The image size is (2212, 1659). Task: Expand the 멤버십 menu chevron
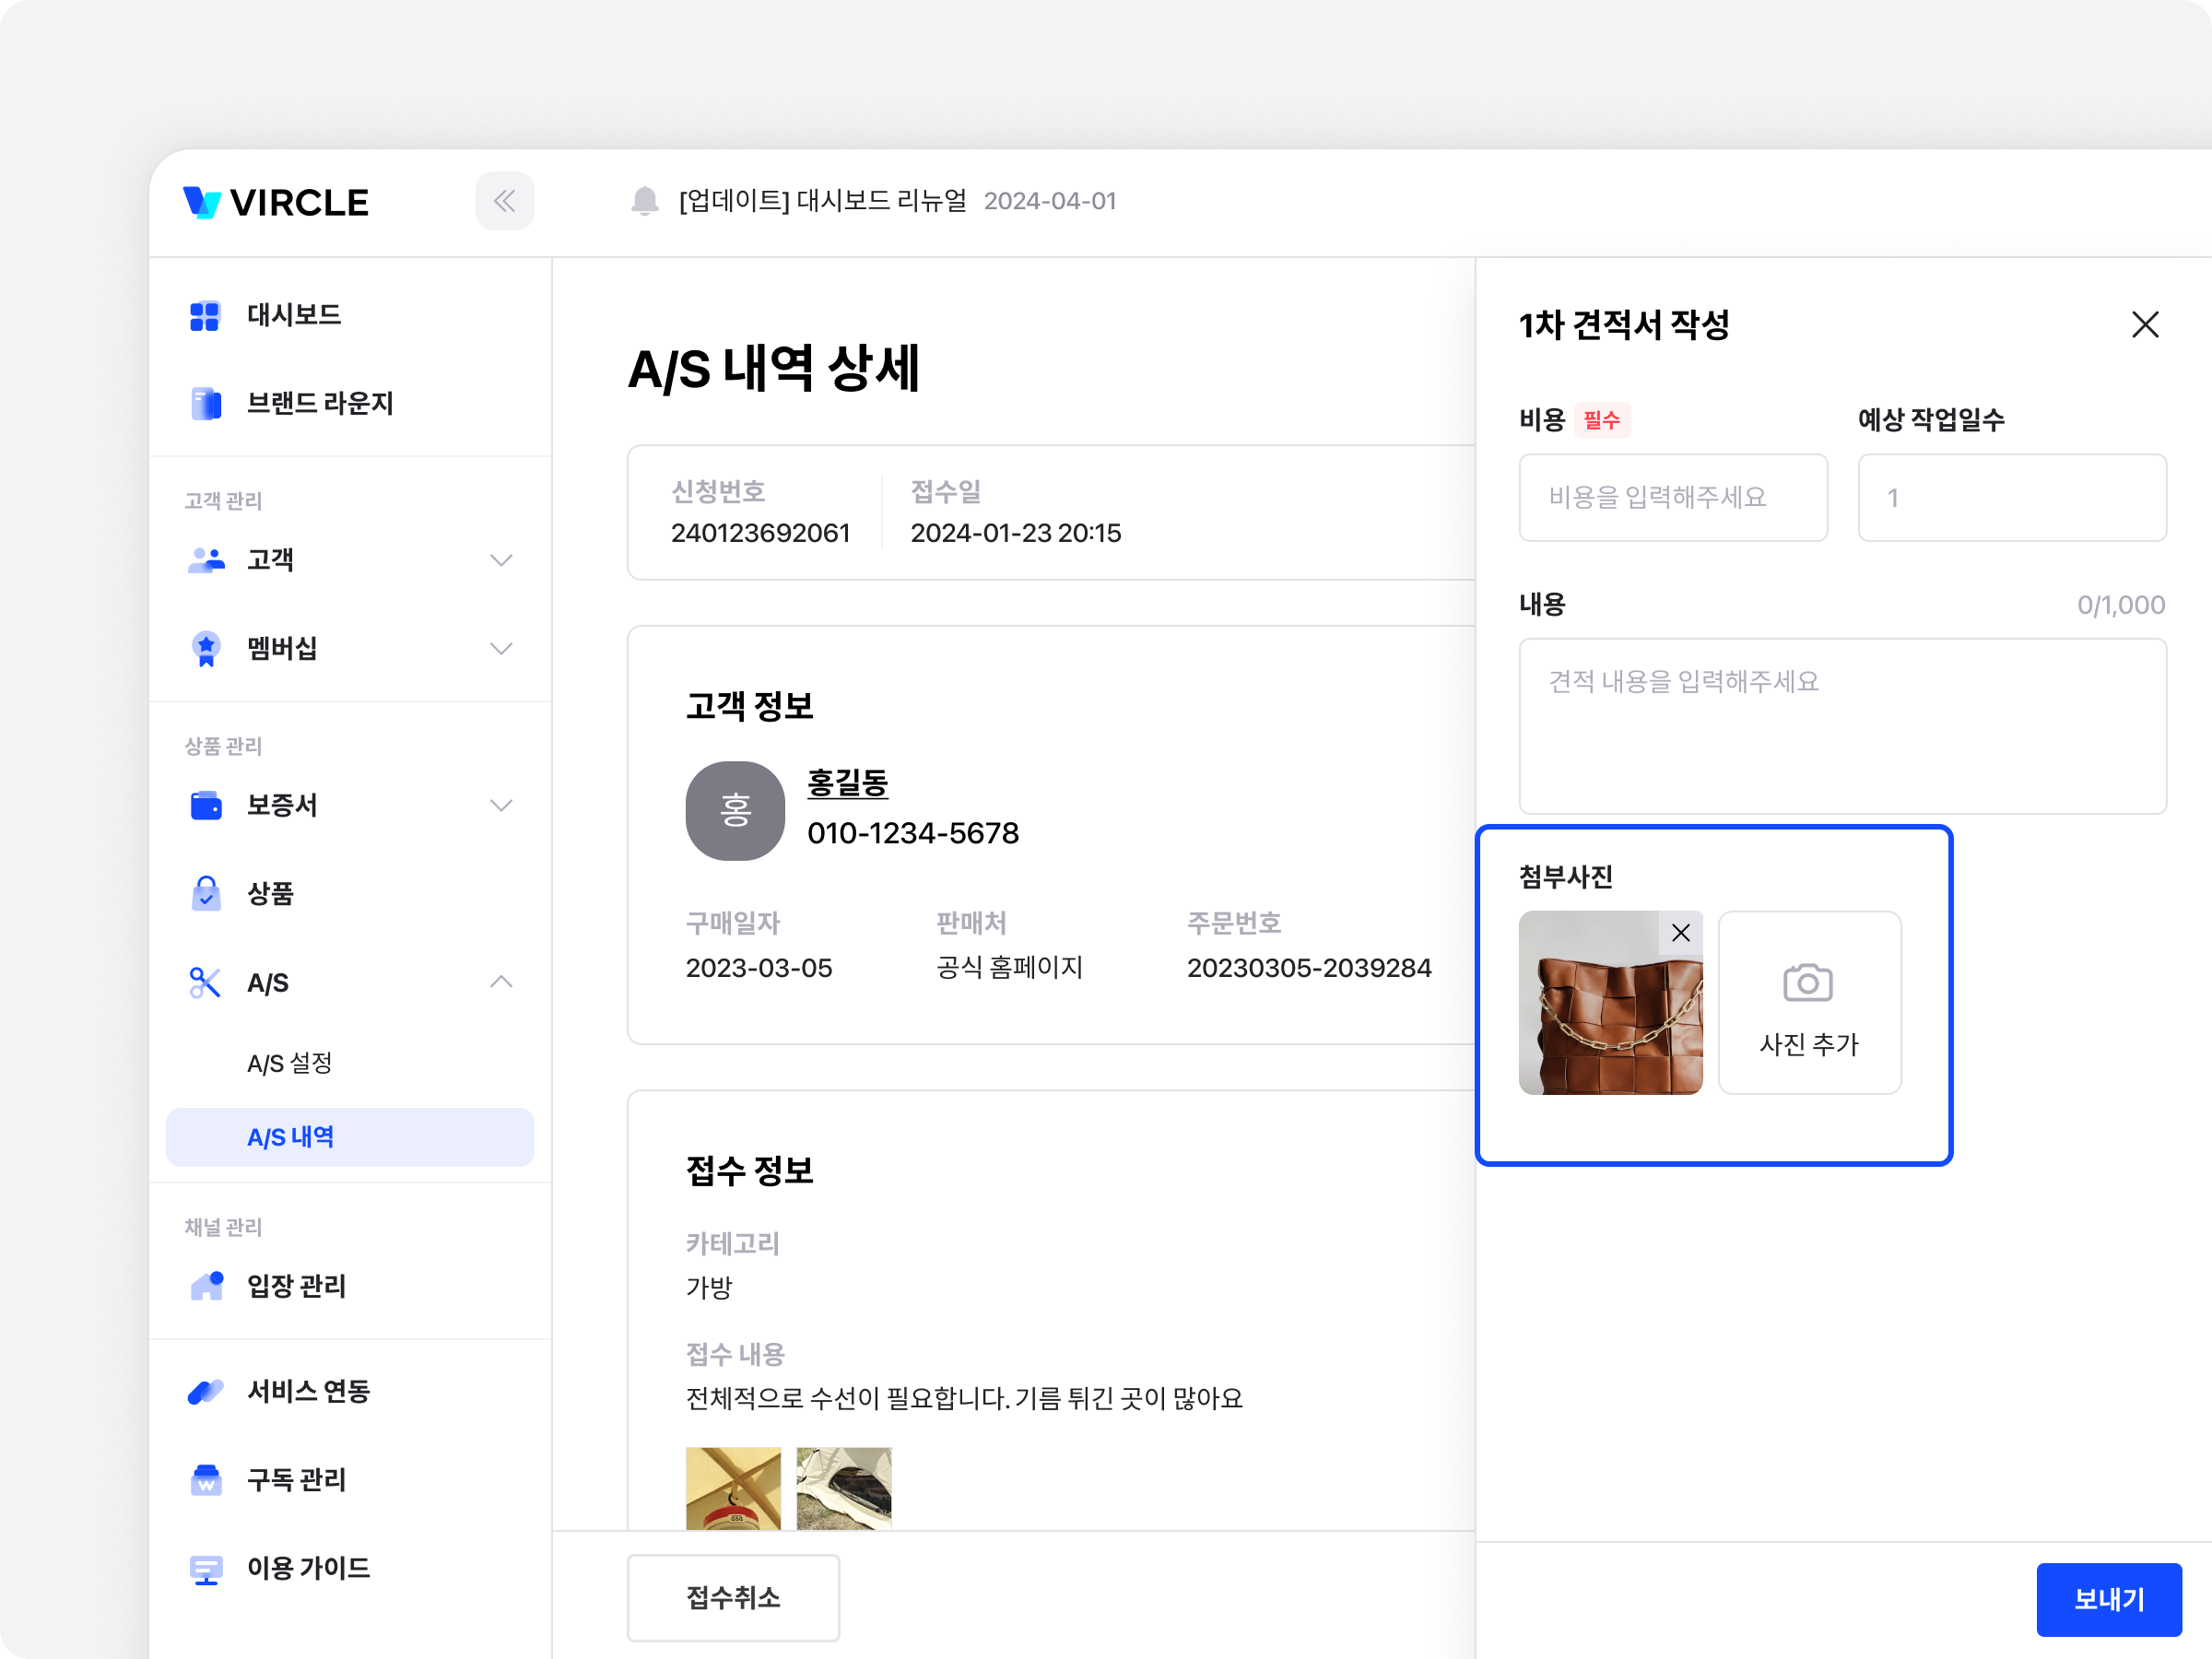pos(501,648)
